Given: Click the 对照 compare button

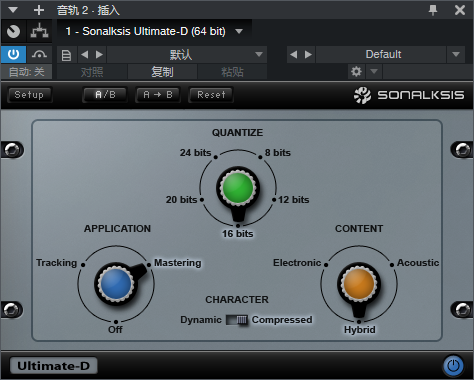Looking at the screenshot, I should pos(92,72).
